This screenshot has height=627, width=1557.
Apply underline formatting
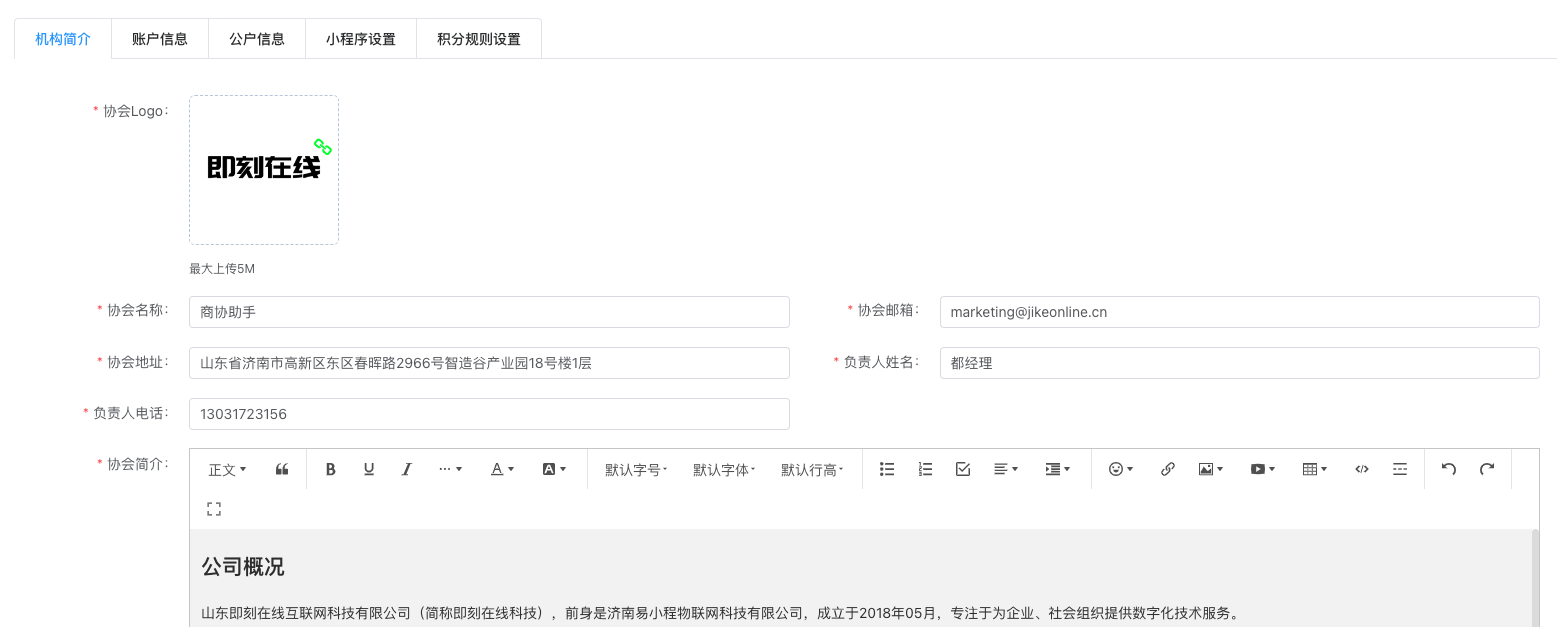369,469
